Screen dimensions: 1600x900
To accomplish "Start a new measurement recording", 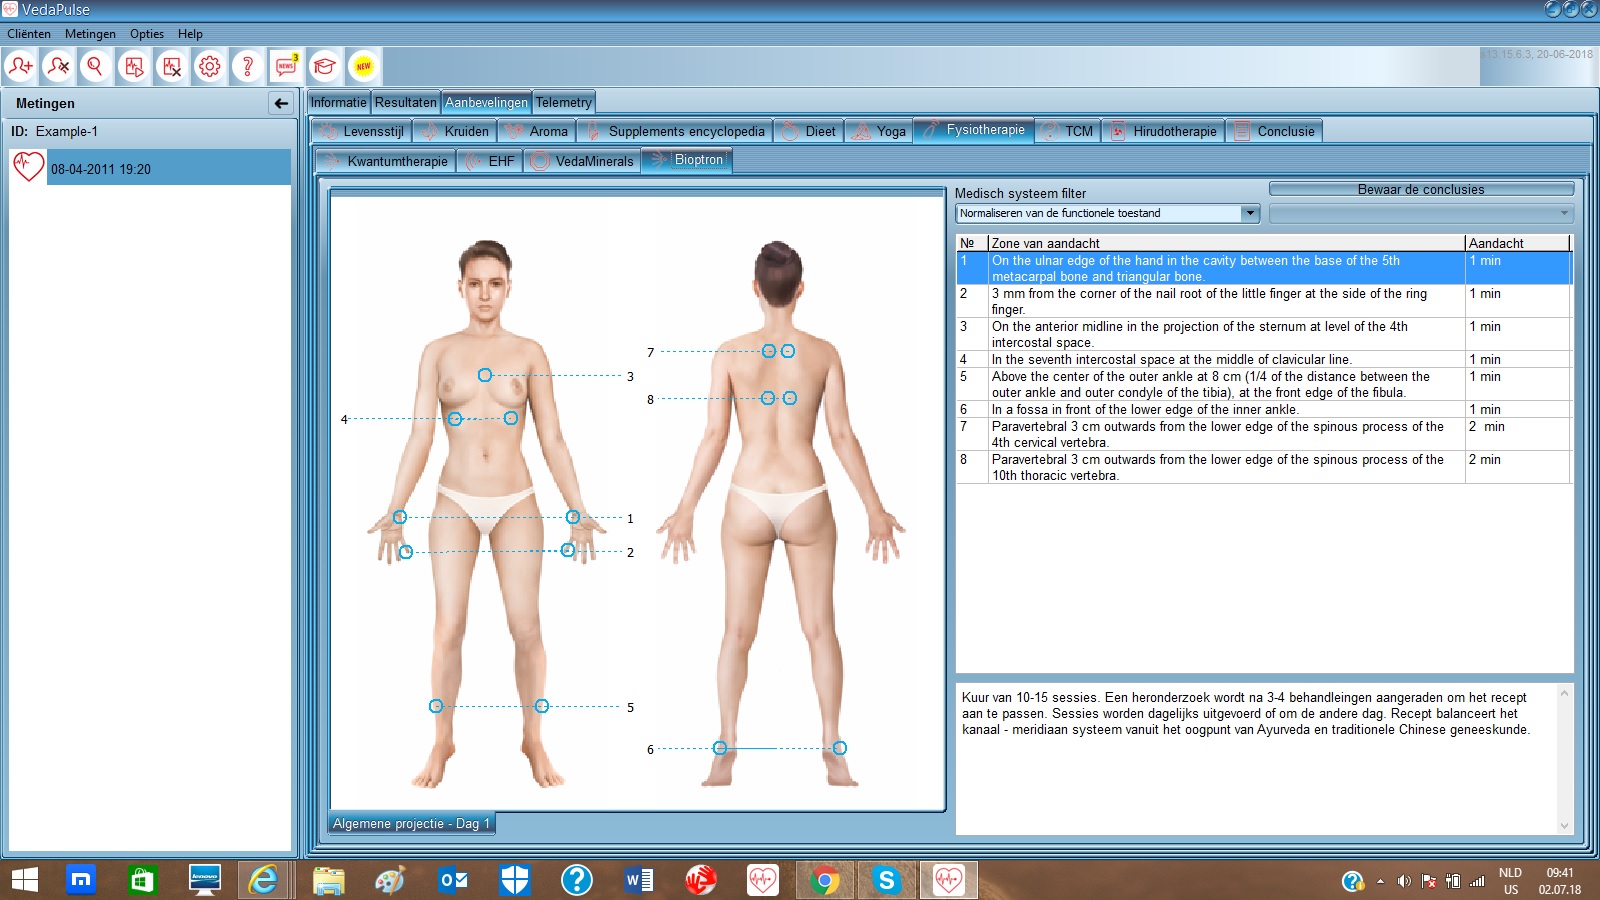I will coord(133,67).
